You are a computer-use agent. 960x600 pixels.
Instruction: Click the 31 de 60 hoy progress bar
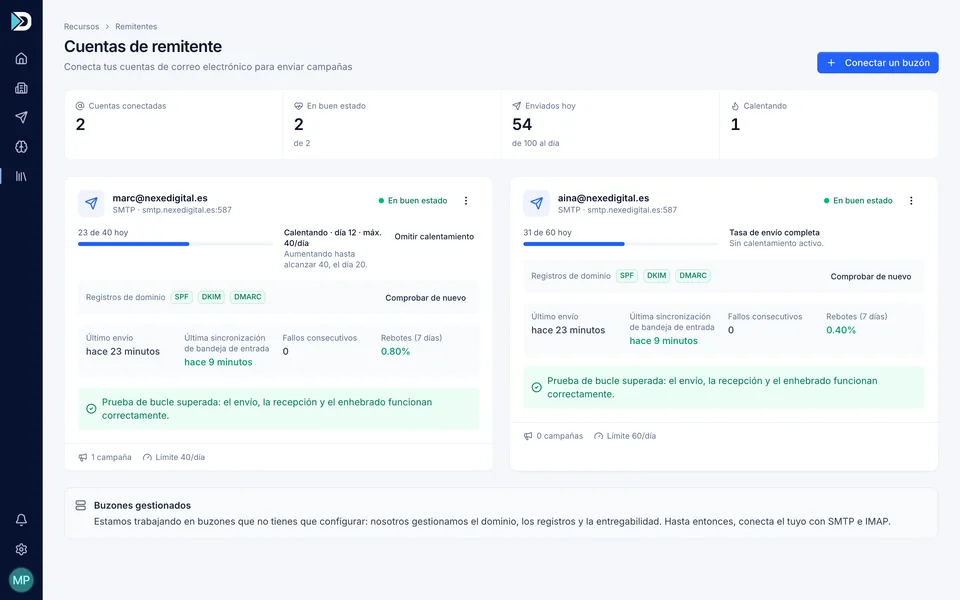[620, 244]
